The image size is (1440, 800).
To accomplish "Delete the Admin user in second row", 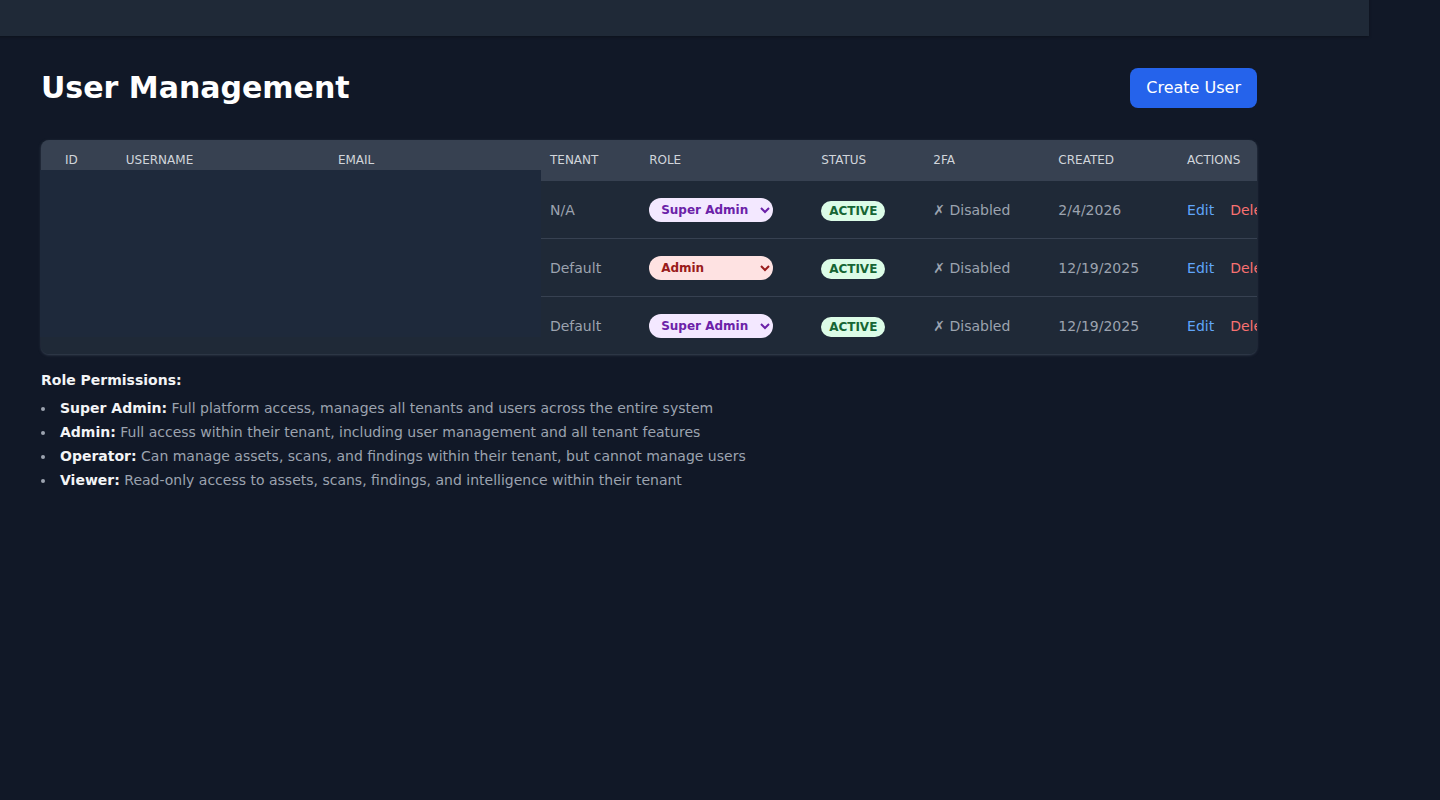I will coord(1243,268).
